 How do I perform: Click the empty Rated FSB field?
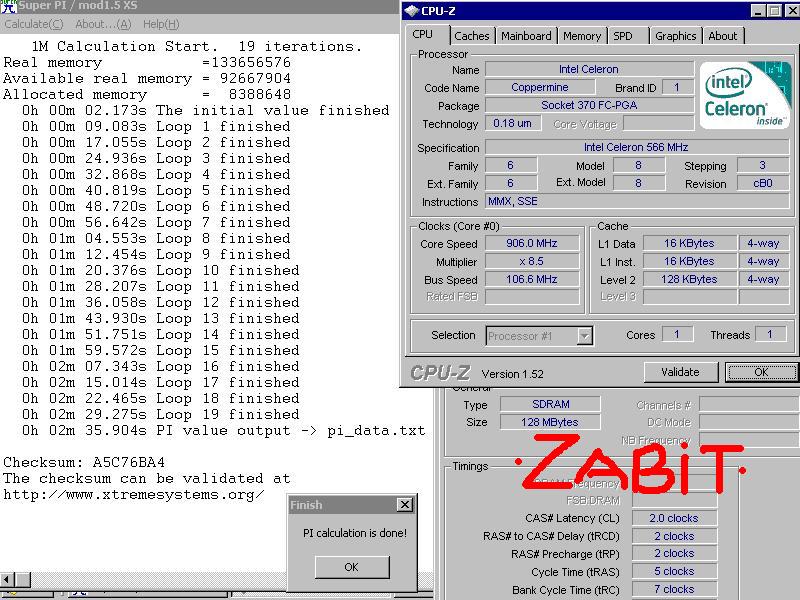pos(532,296)
